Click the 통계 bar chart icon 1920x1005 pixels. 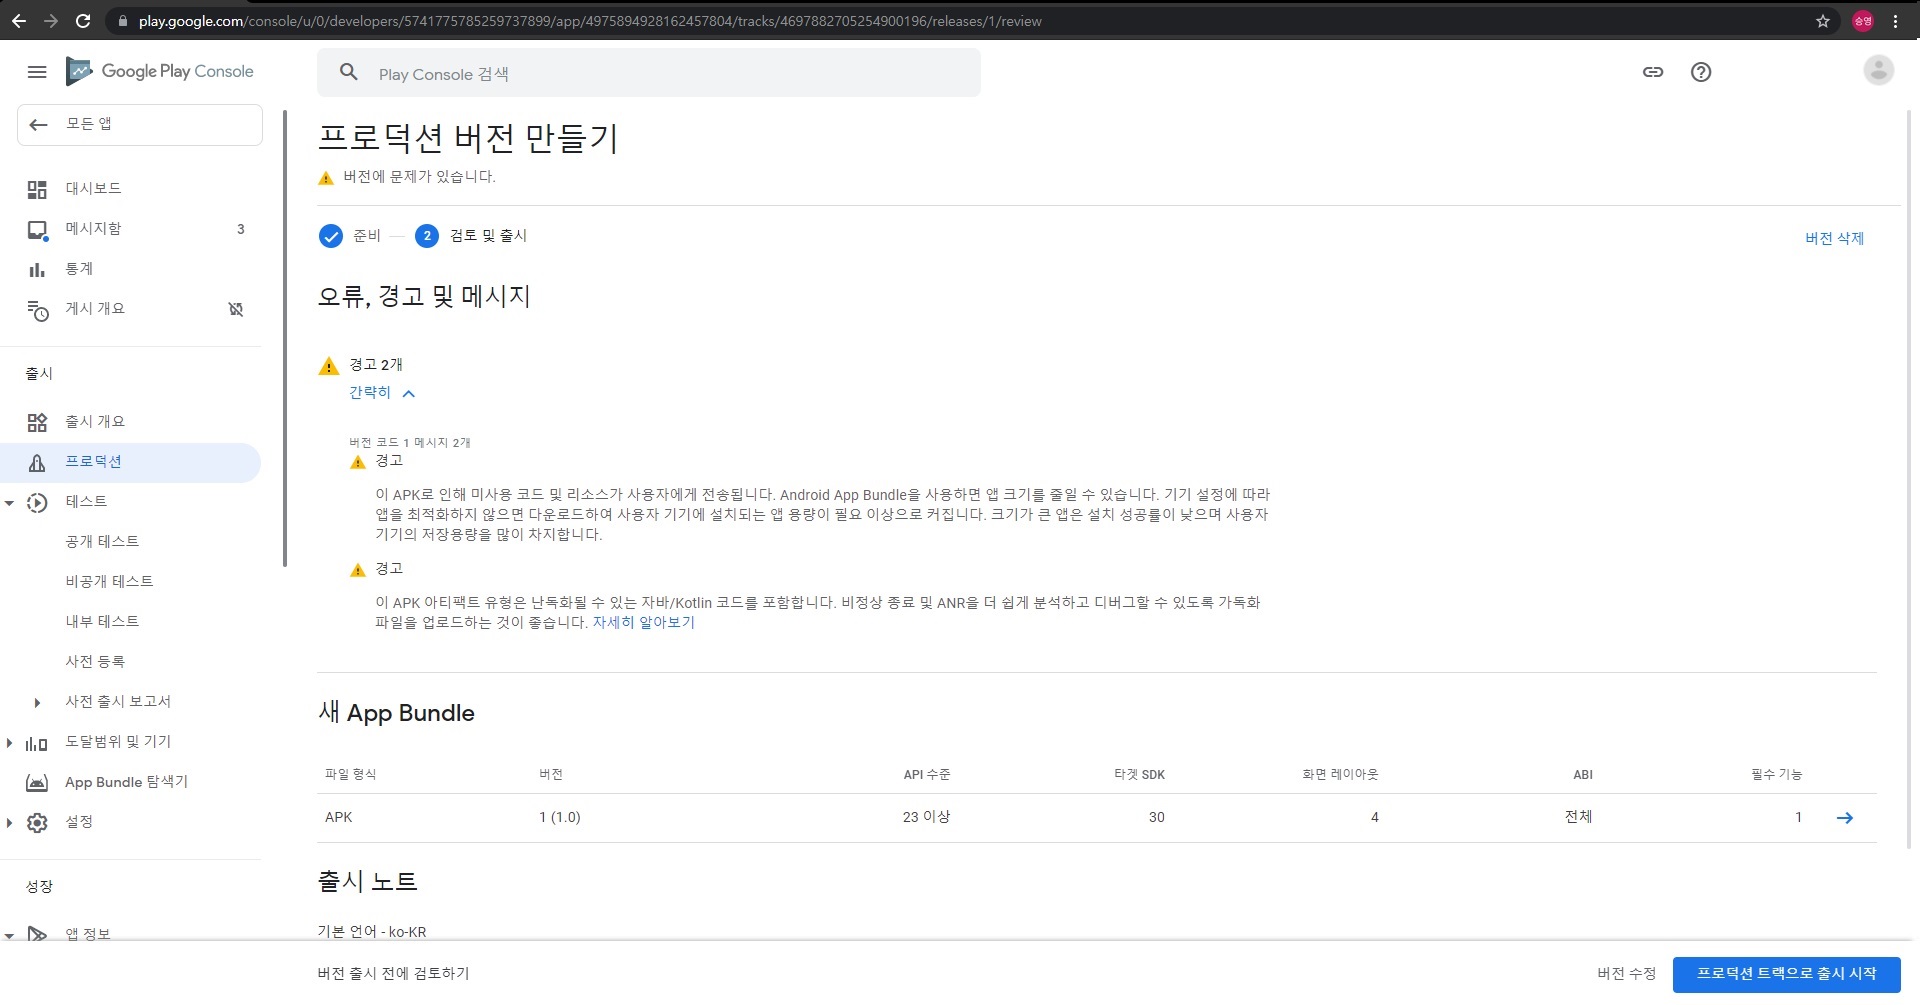(37, 269)
